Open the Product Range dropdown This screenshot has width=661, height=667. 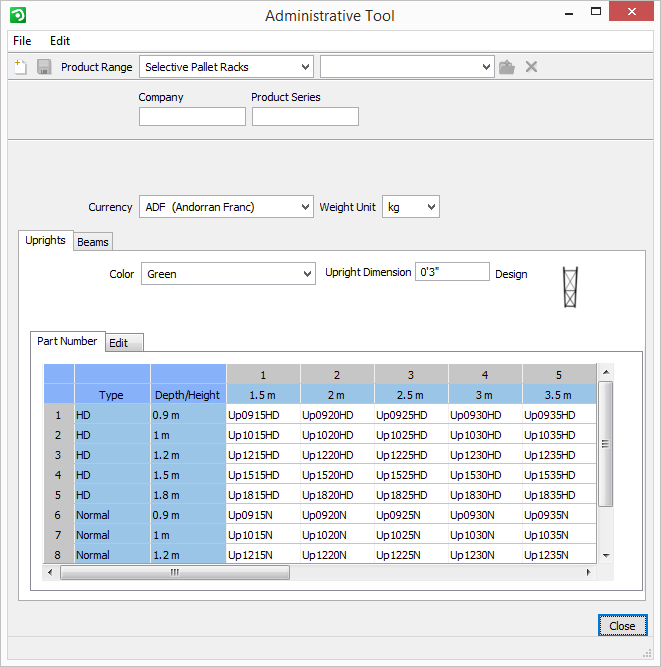tap(226, 67)
